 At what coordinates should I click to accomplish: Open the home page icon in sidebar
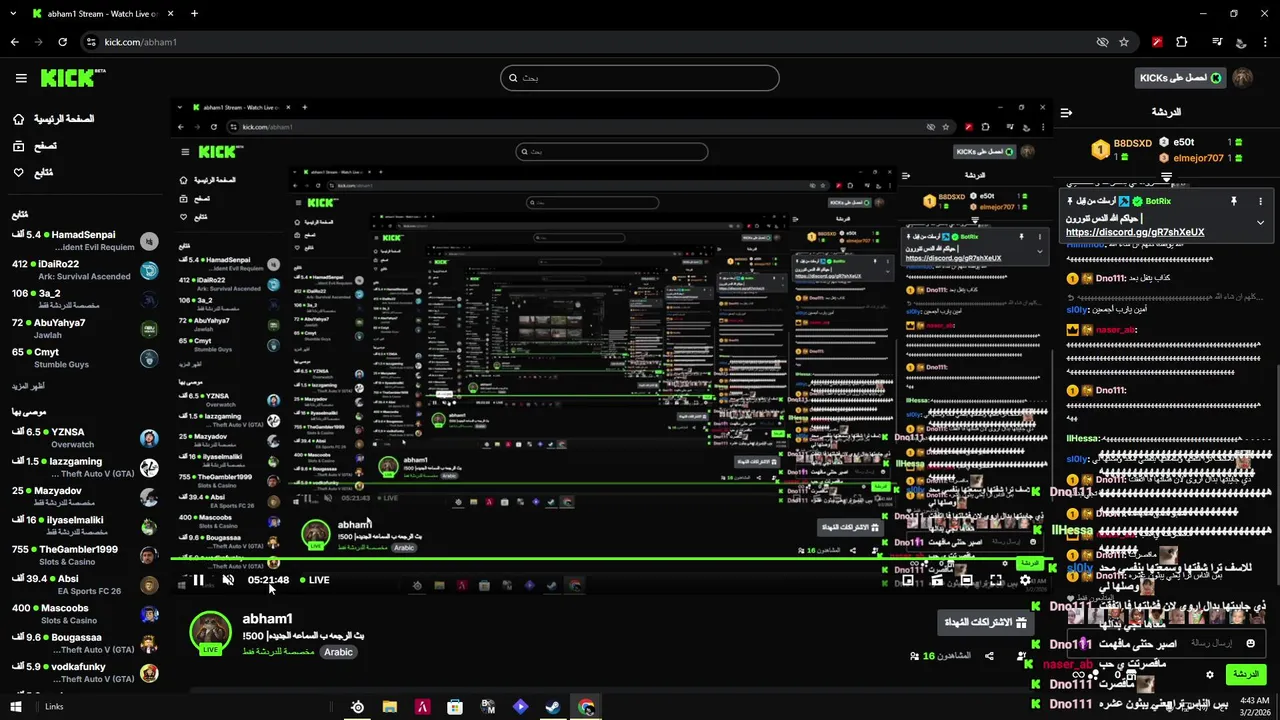click(x=19, y=119)
